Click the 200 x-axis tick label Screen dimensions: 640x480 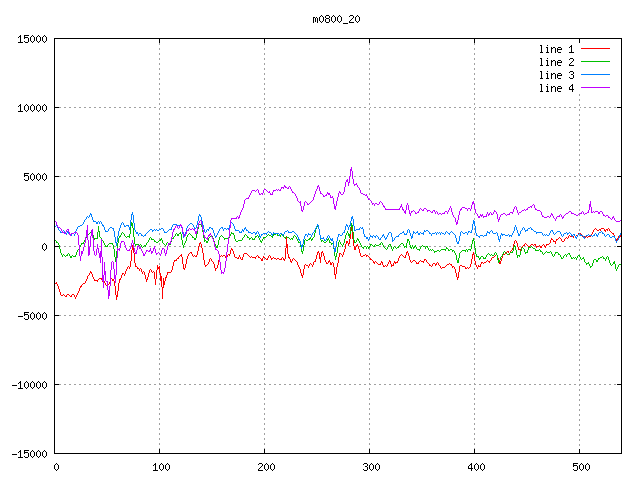[265, 466]
